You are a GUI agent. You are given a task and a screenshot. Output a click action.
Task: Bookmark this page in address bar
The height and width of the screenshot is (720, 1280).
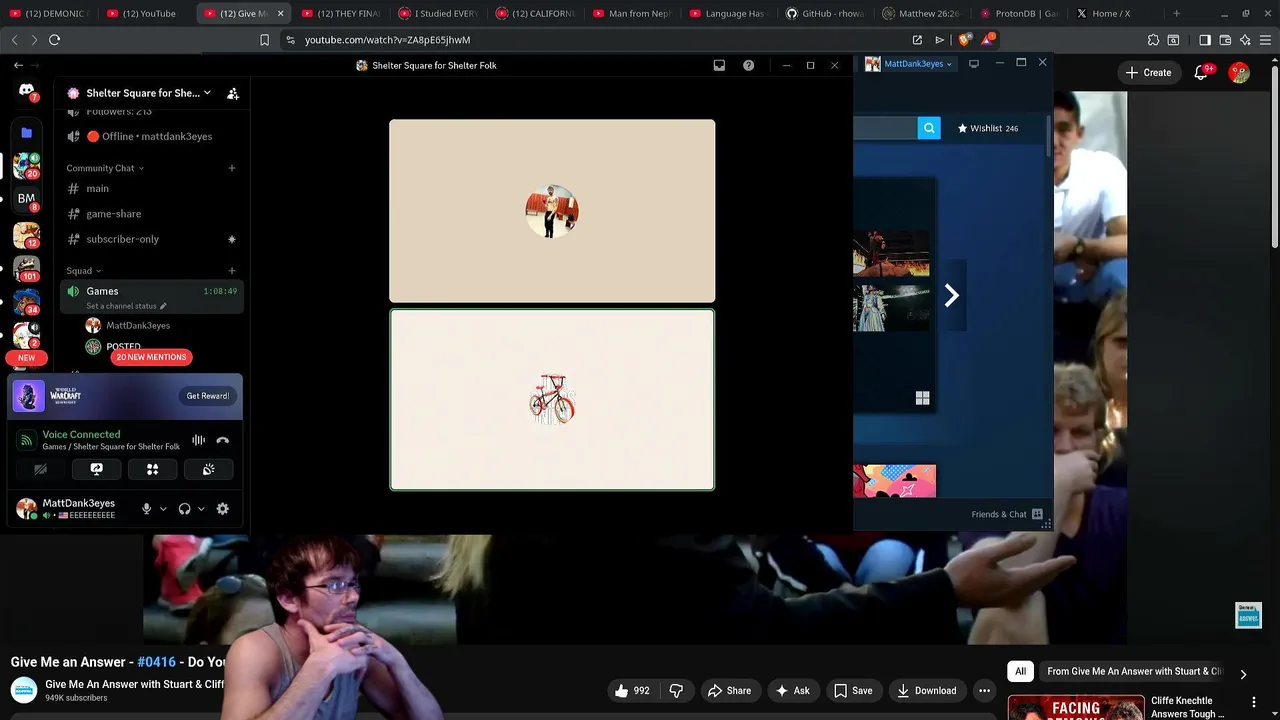click(x=264, y=40)
